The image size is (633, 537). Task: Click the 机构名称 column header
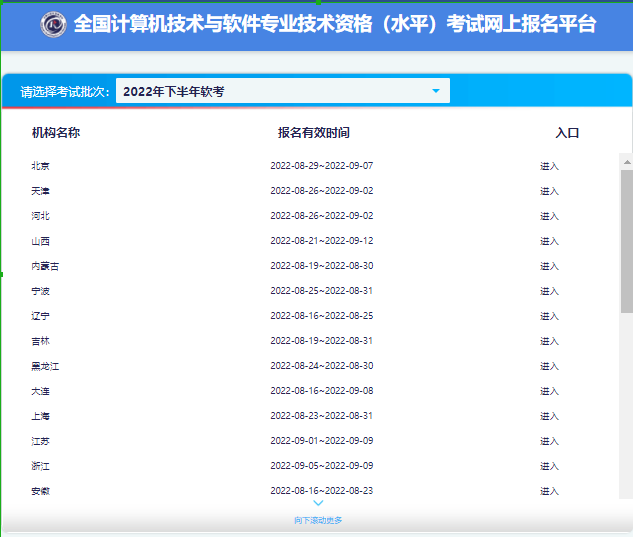point(56,132)
